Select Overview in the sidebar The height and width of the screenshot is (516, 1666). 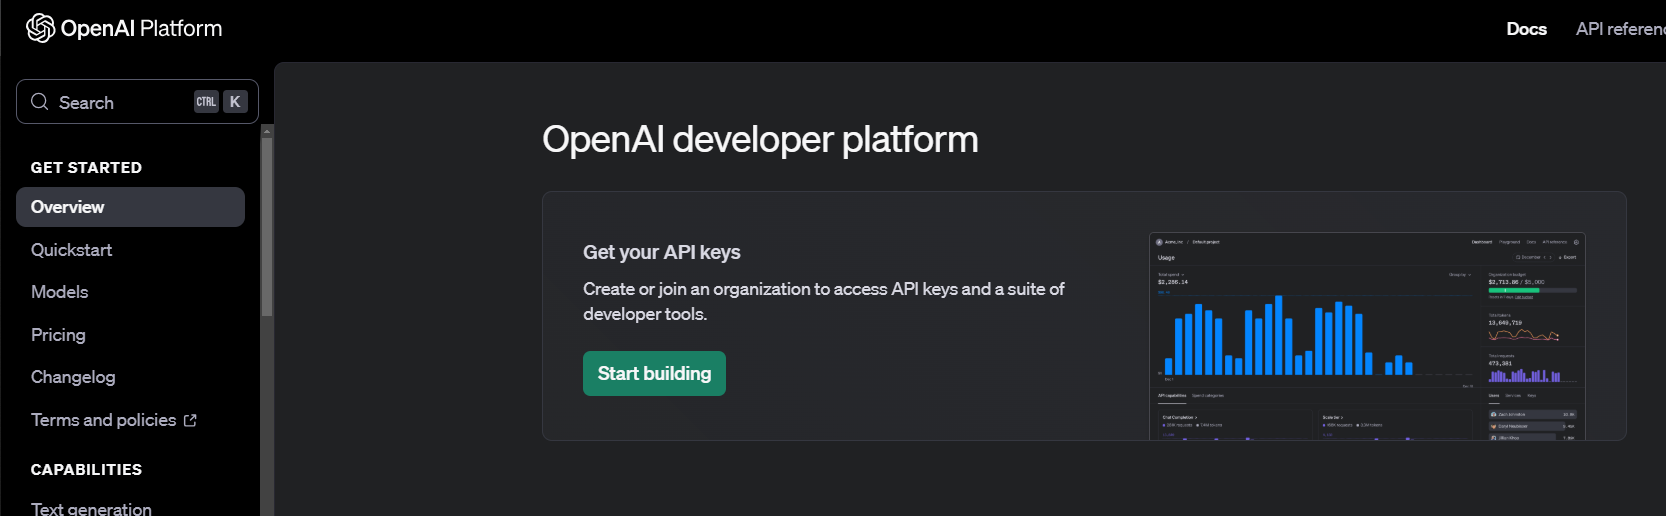[130, 207]
